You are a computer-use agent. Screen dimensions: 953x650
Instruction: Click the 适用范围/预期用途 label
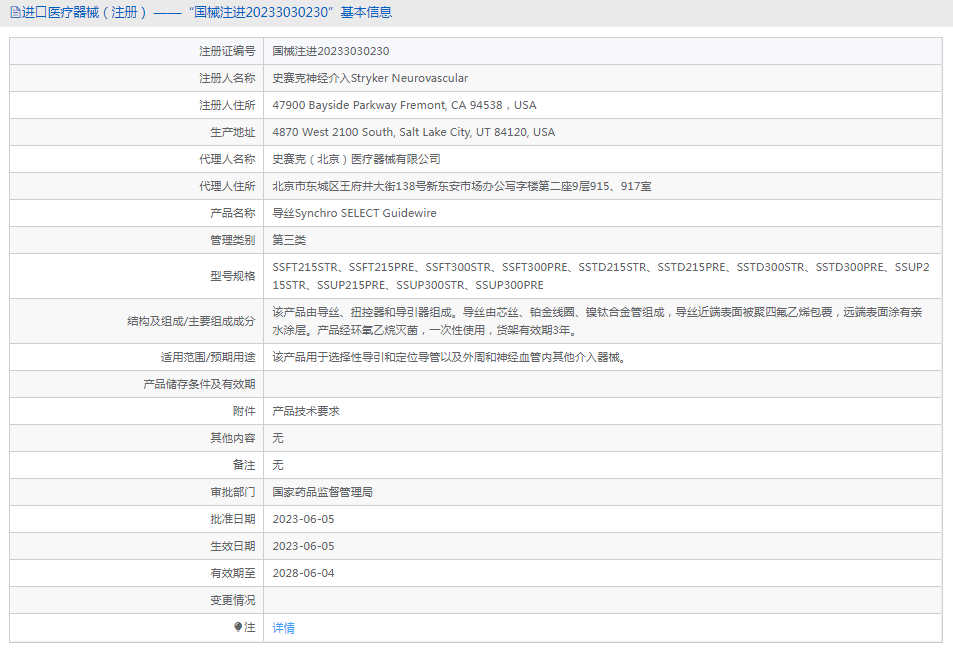(x=208, y=357)
